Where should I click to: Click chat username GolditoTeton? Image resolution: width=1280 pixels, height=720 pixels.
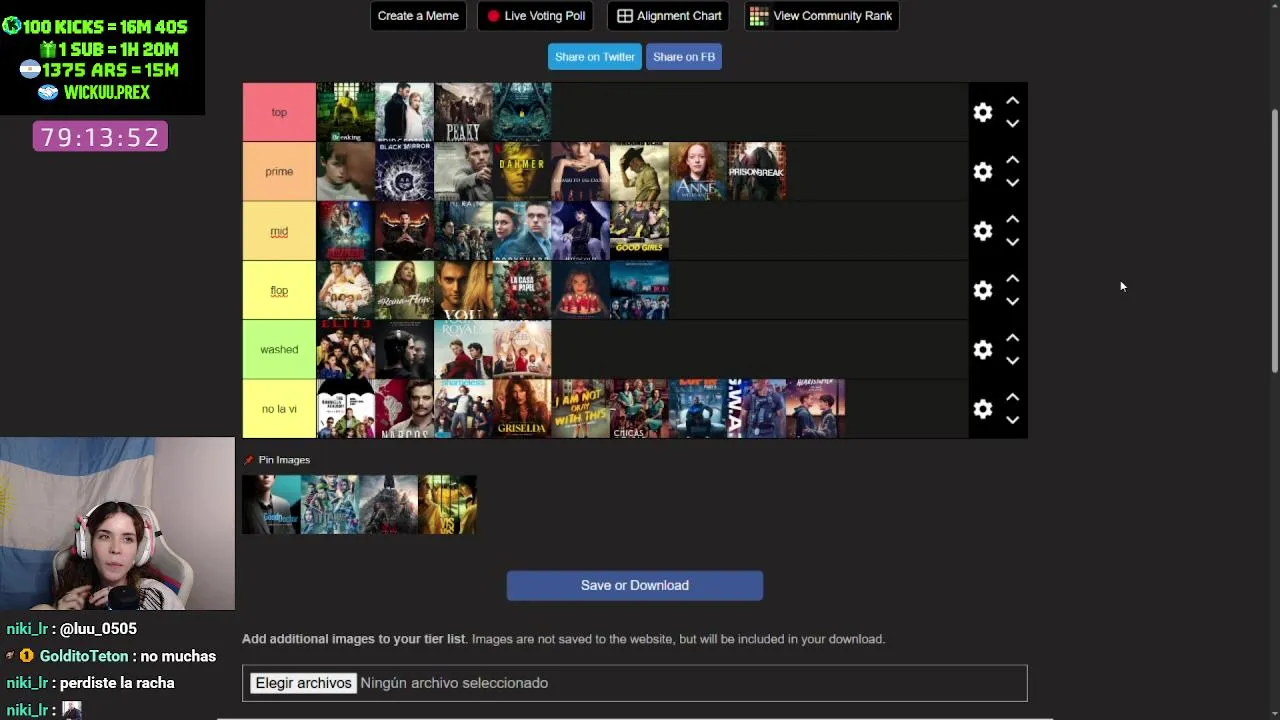(x=84, y=656)
